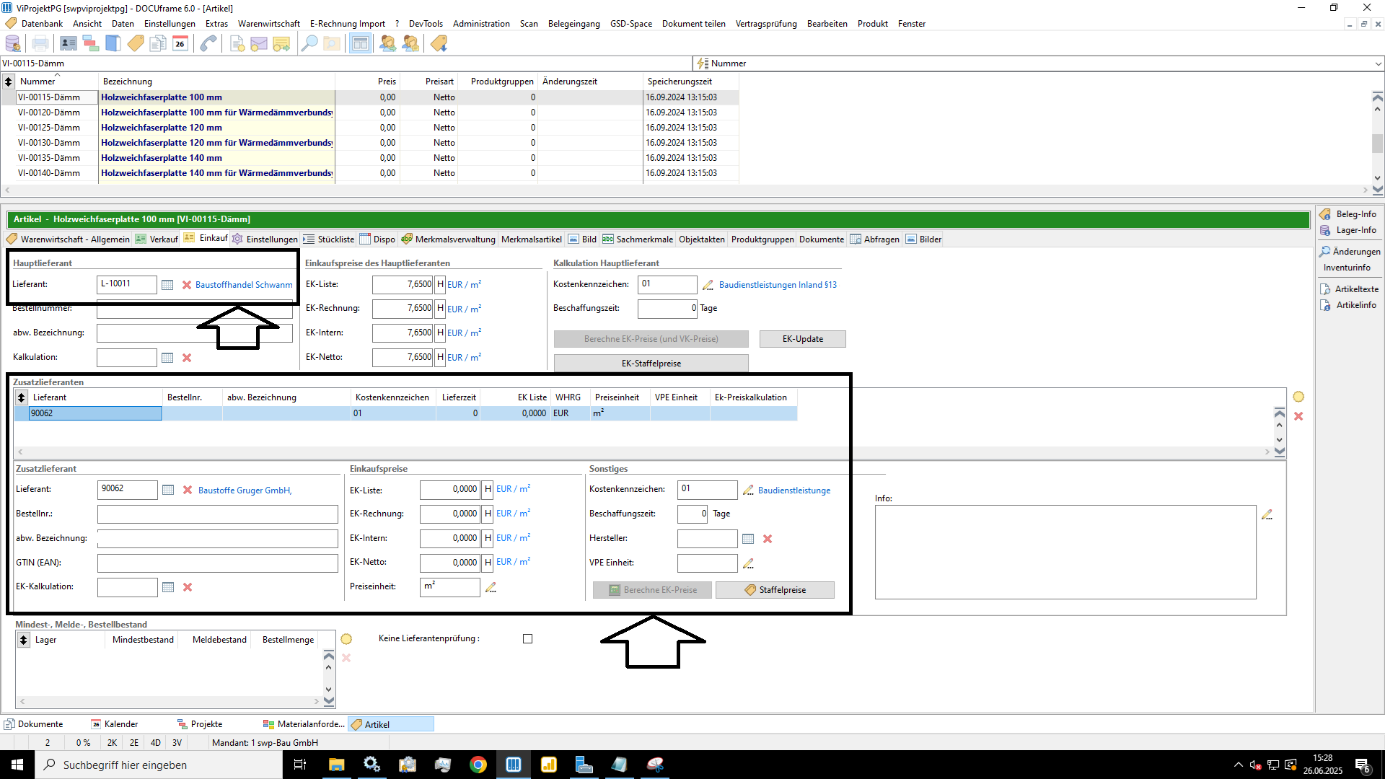Open lookup grid next to Zusatzlieferant 90062 field
The image size is (1385, 779).
point(168,490)
